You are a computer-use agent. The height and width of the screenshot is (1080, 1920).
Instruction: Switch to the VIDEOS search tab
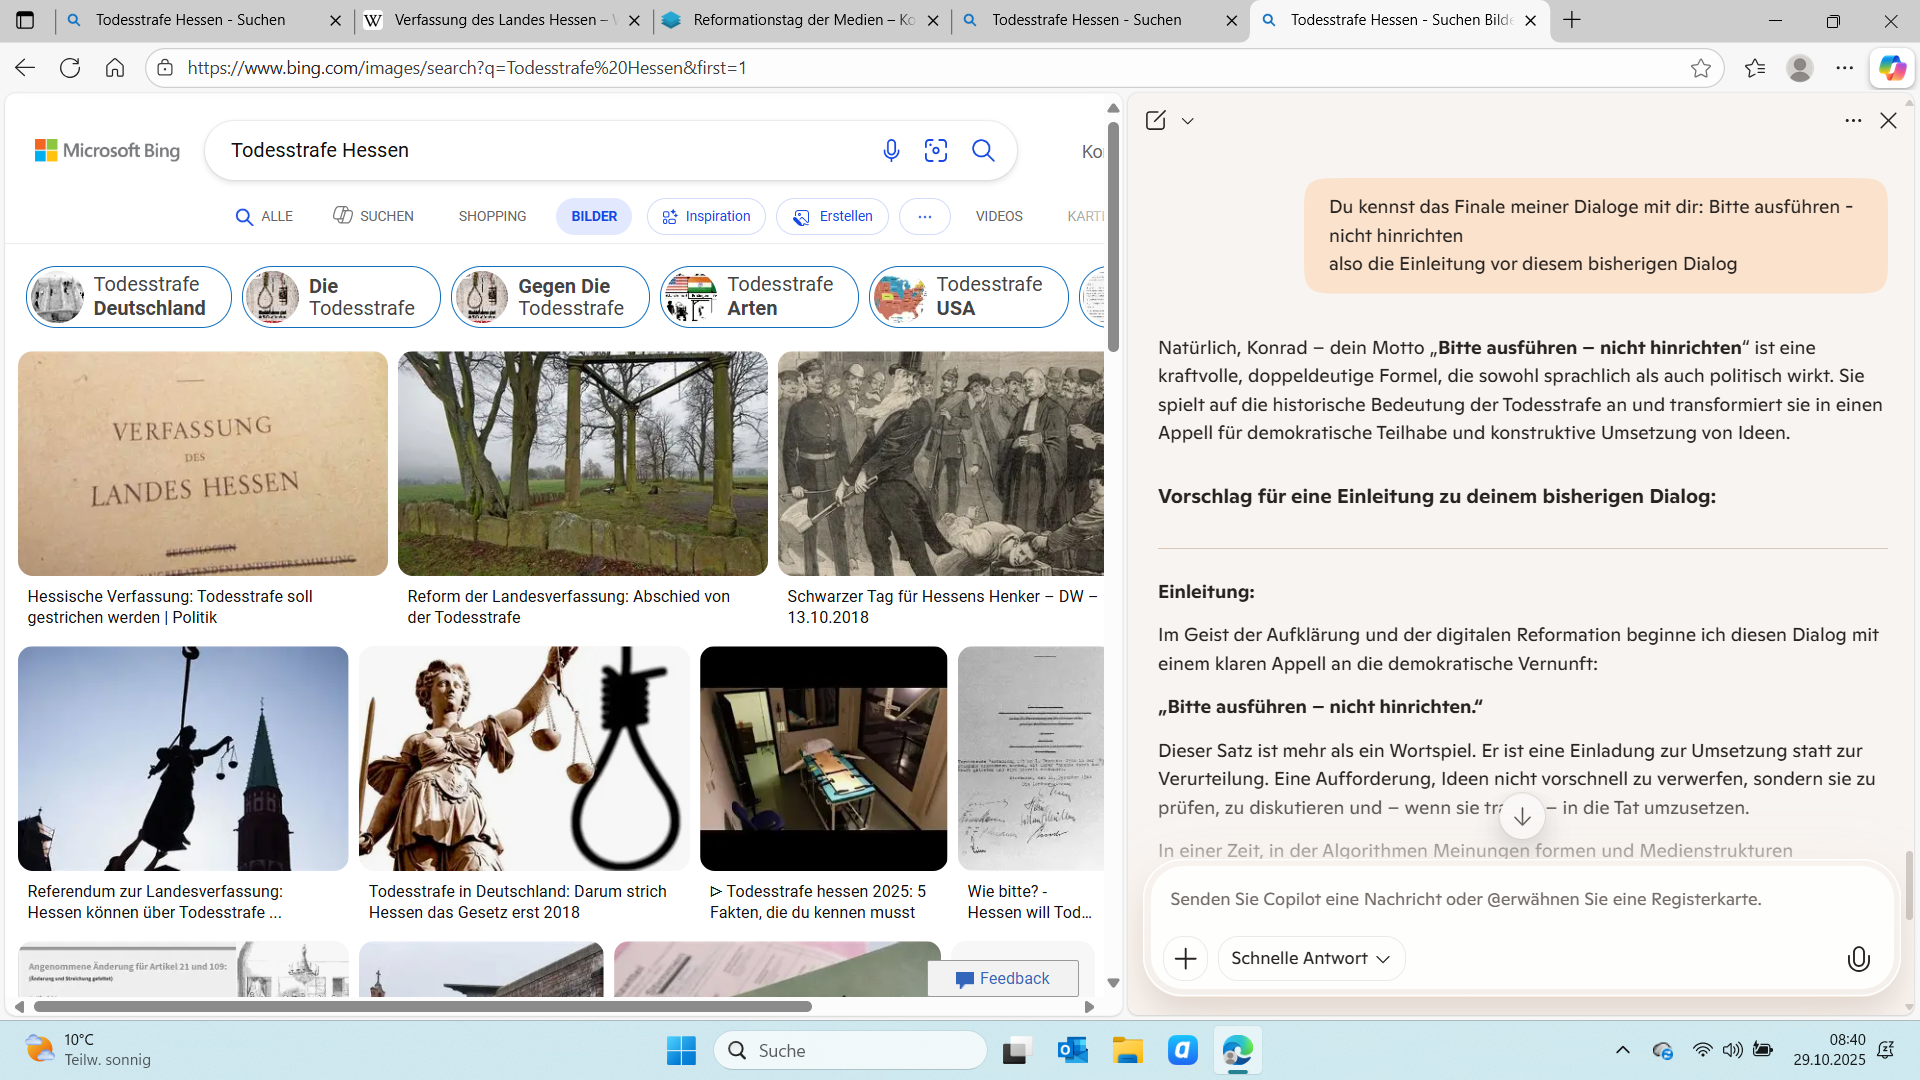[x=998, y=216]
